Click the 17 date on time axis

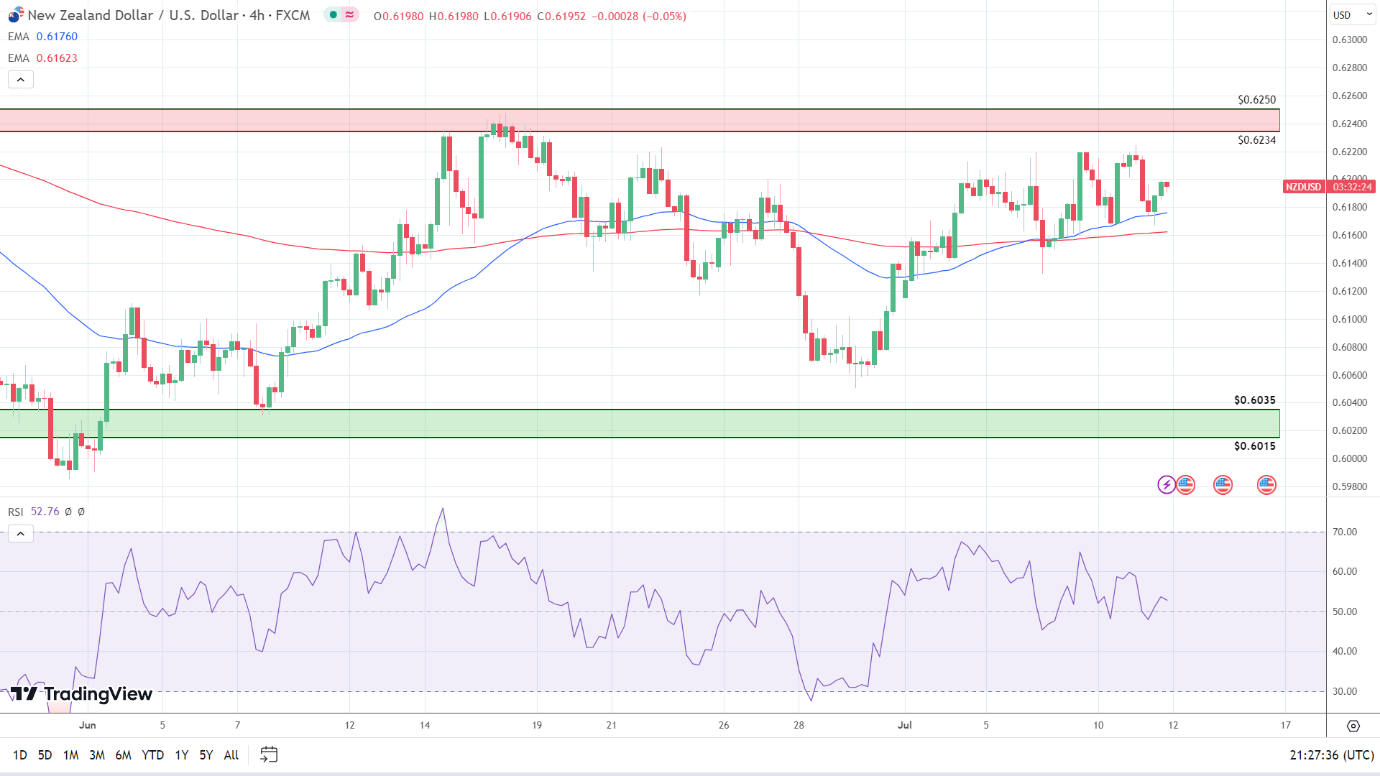click(1285, 725)
